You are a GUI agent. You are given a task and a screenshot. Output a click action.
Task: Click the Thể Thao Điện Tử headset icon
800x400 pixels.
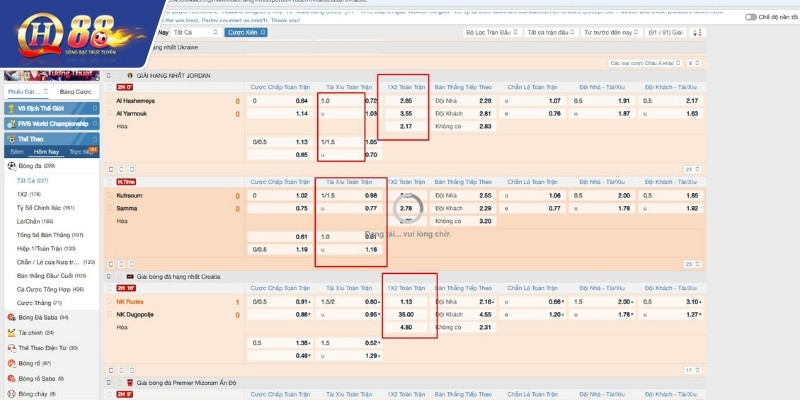point(11,348)
